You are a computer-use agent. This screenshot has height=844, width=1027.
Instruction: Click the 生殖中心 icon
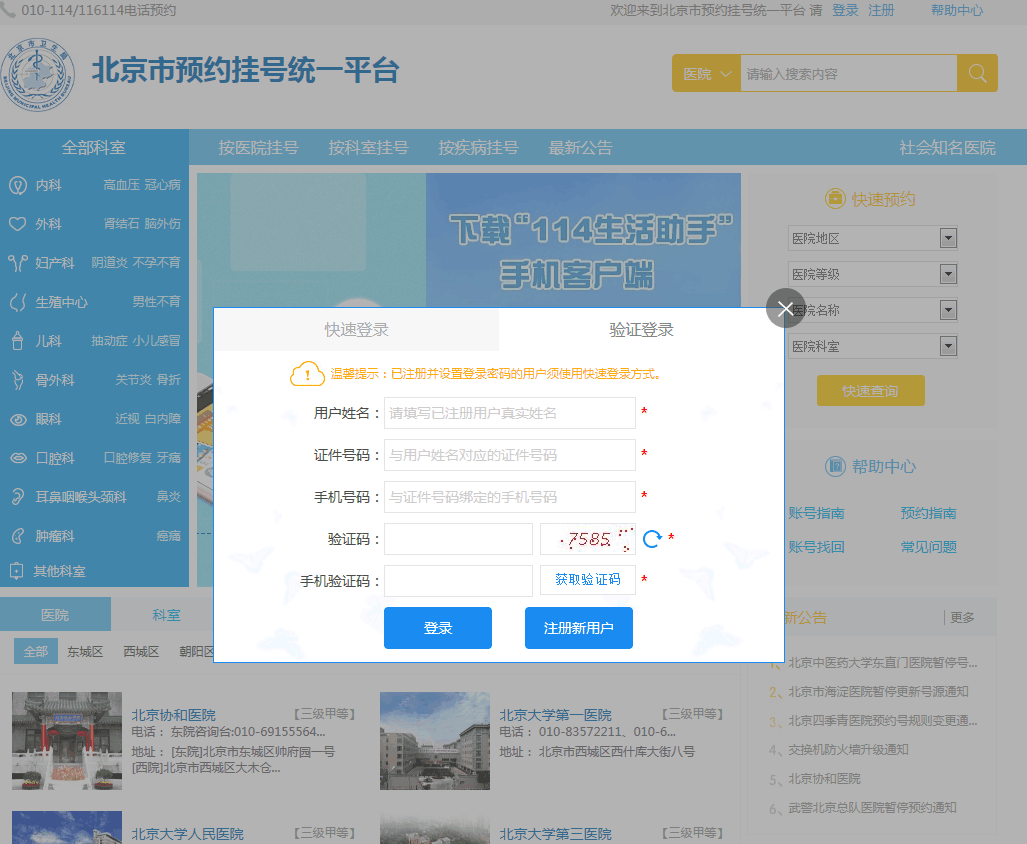(x=18, y=302)
